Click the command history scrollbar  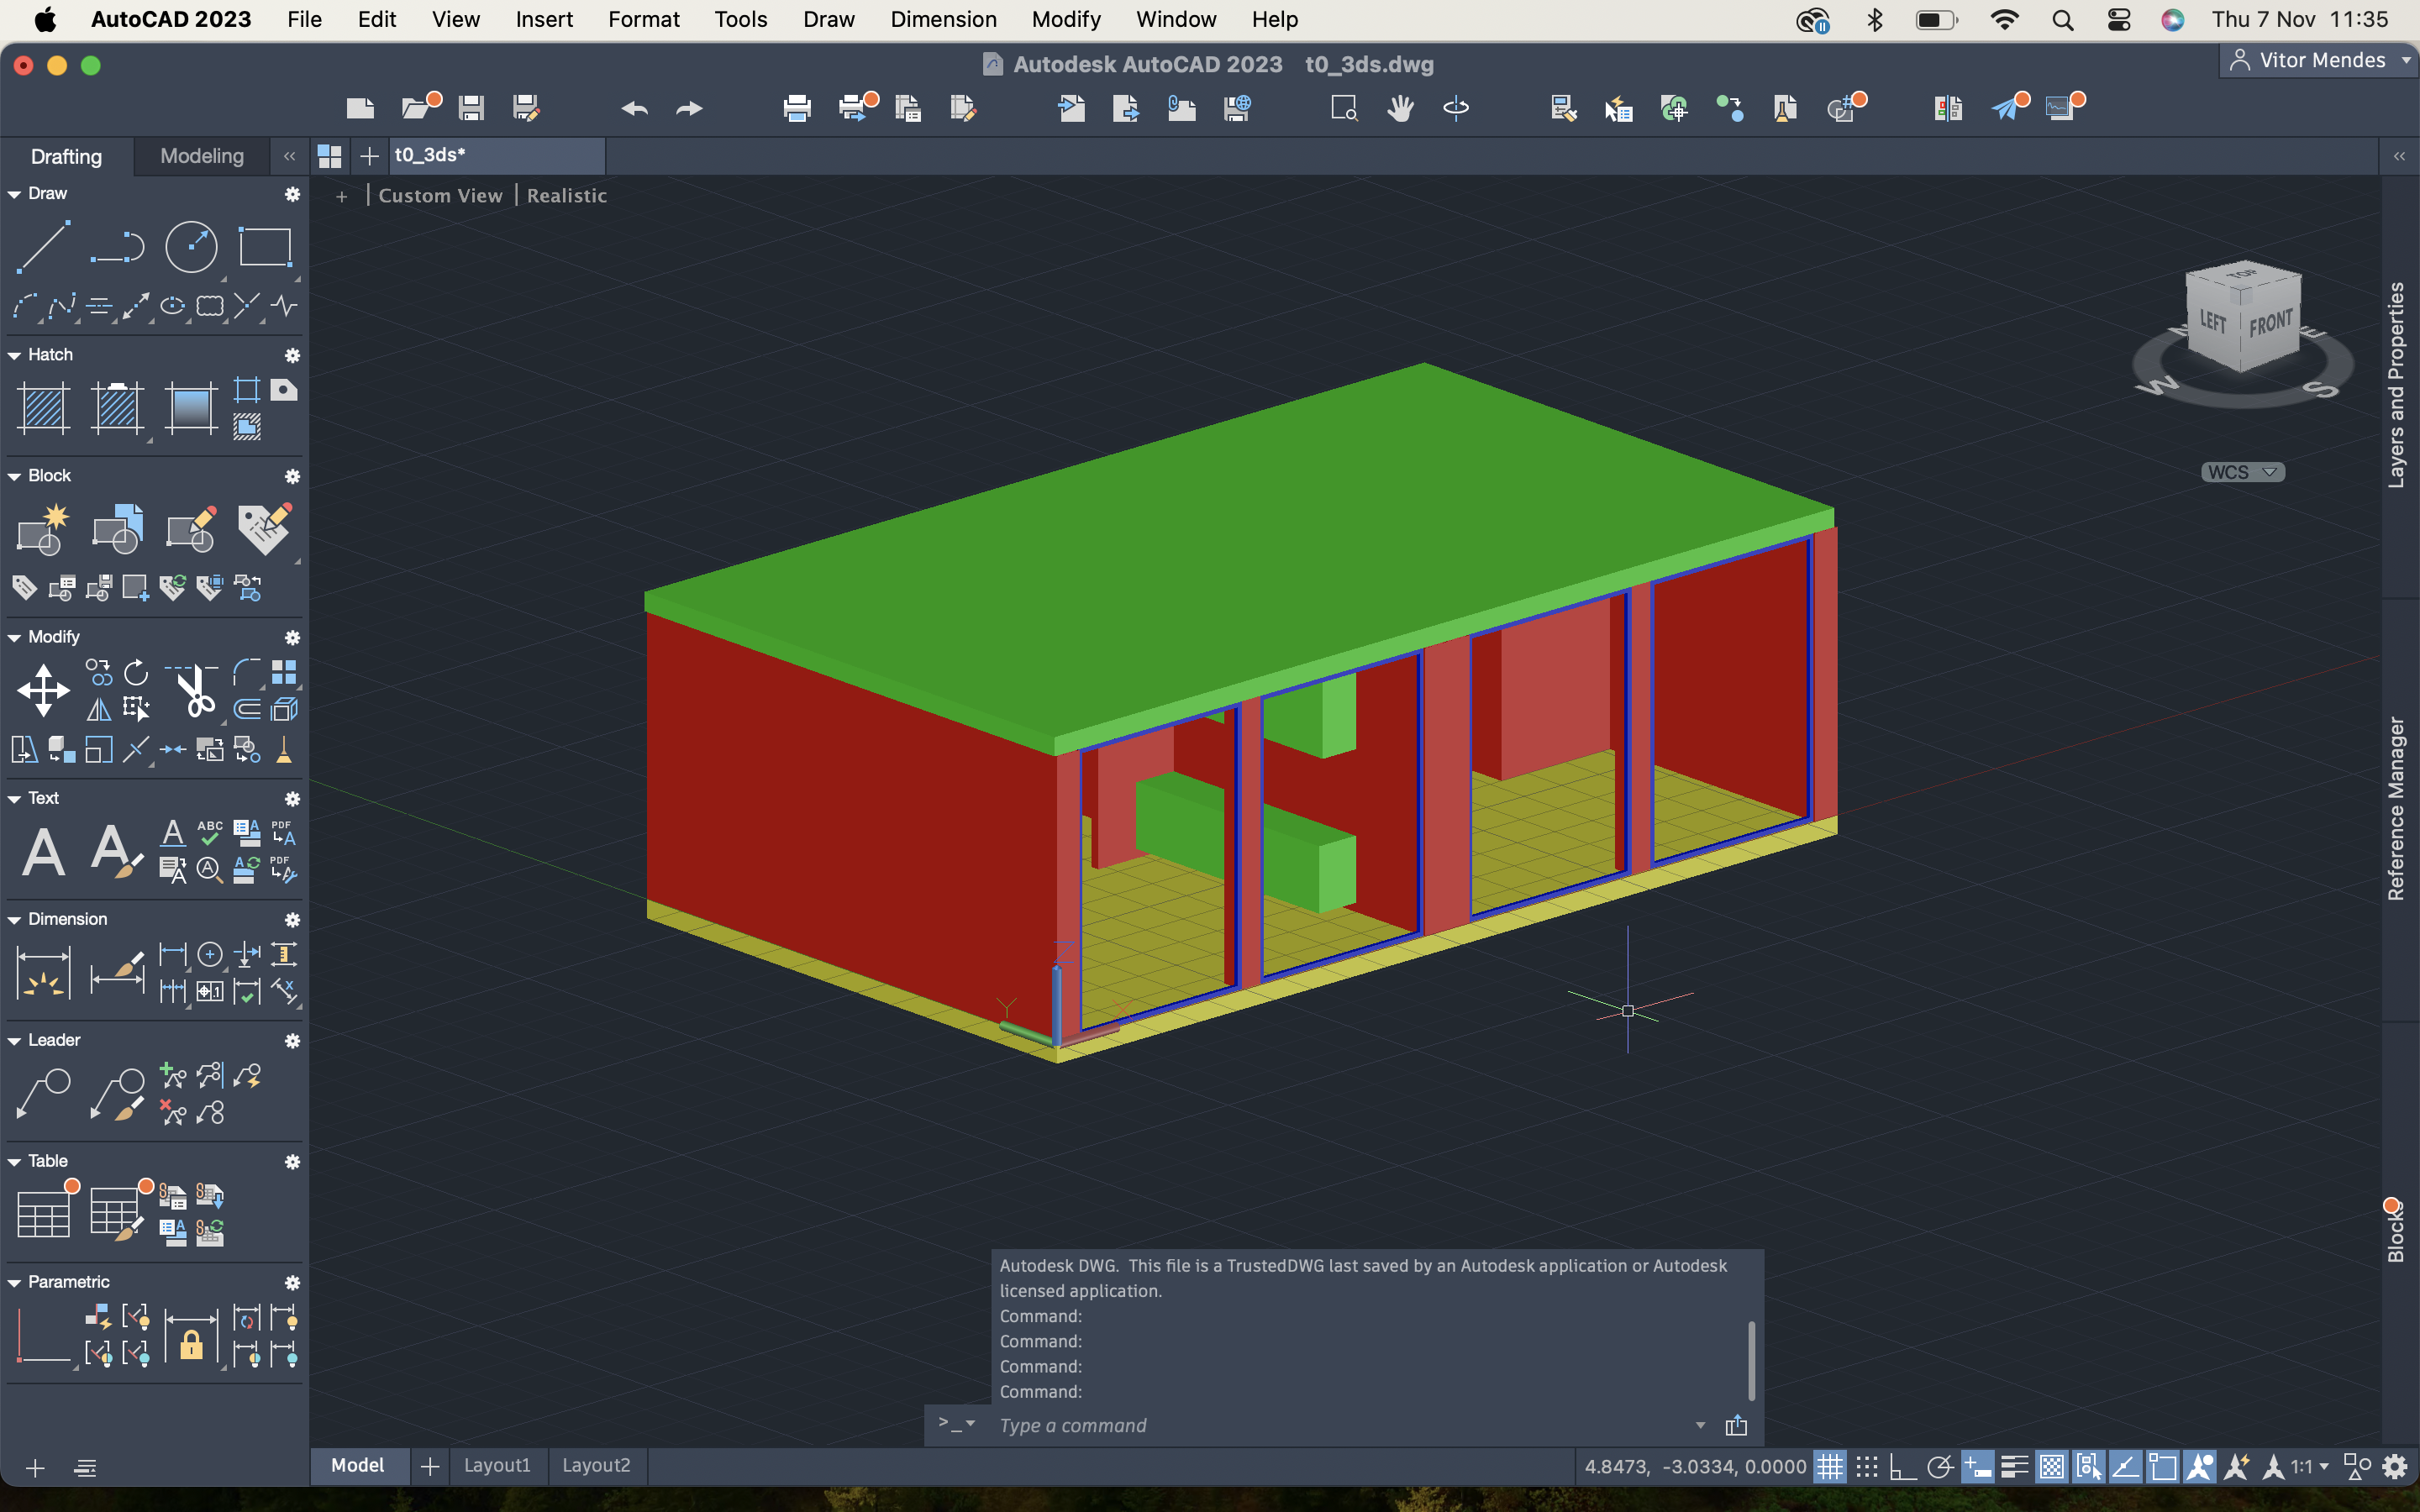pyautogui.click(x=1751, y=1361)
